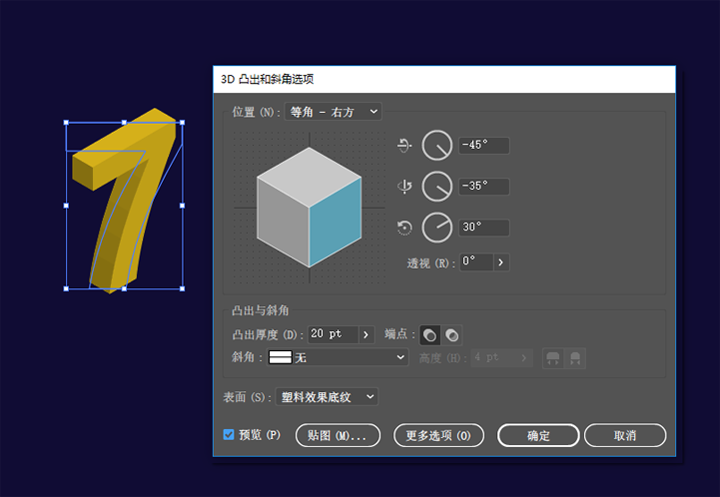
Task: Click the -45° X rotation input field
Action: (x=483, y=145)
